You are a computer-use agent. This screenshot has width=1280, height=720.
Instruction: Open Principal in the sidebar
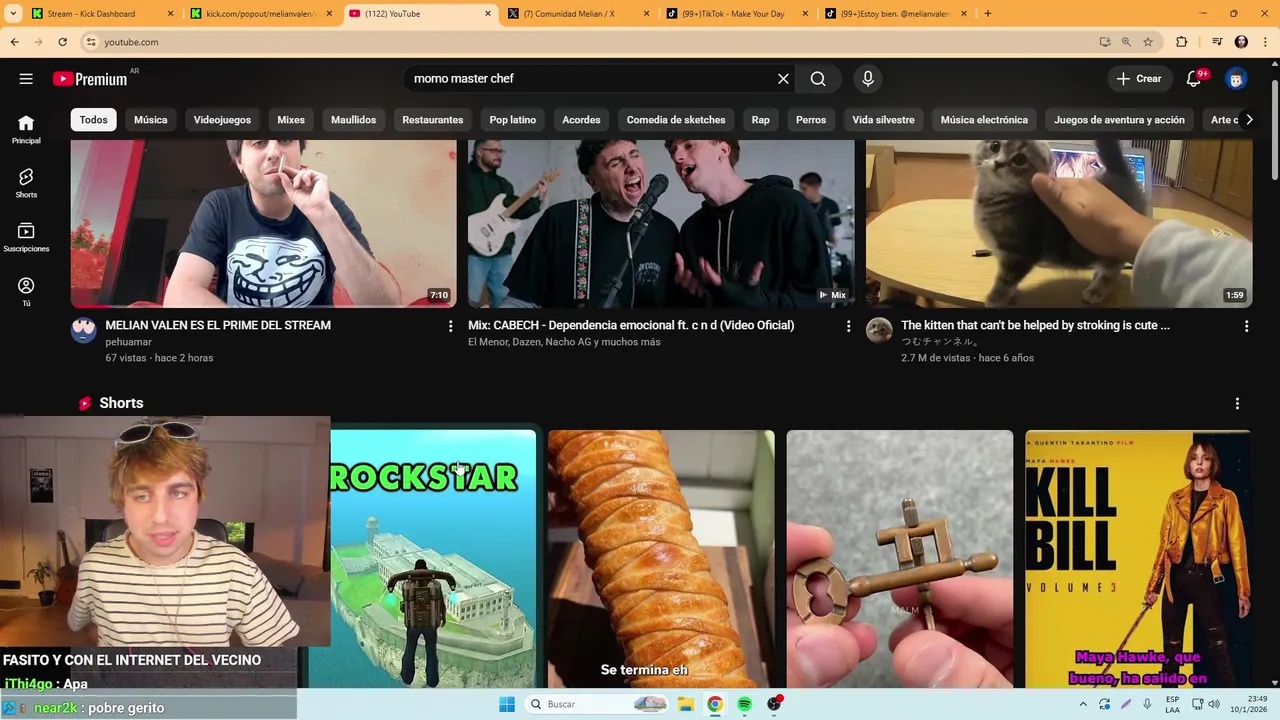pos(26,129)
